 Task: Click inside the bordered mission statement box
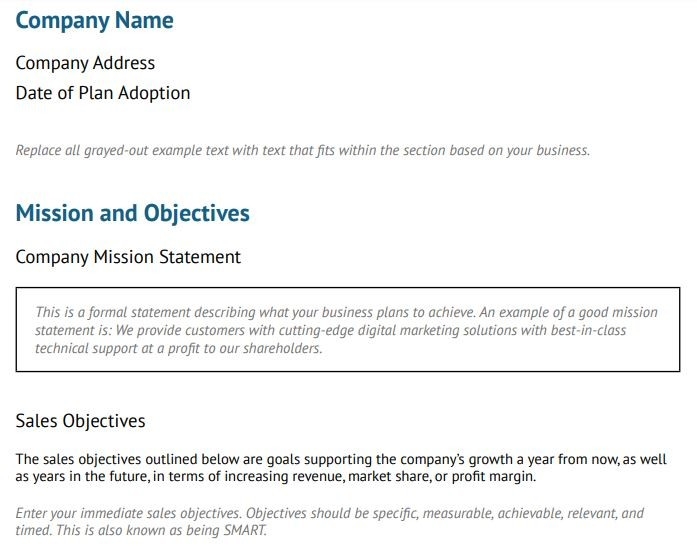click(x=347, y=330)
